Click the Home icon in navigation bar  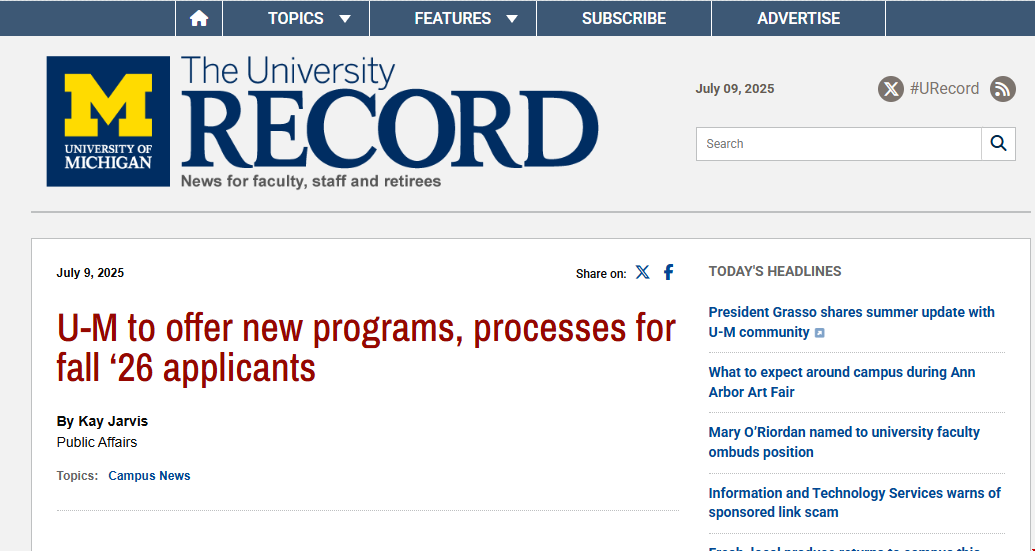coord(199,18)
